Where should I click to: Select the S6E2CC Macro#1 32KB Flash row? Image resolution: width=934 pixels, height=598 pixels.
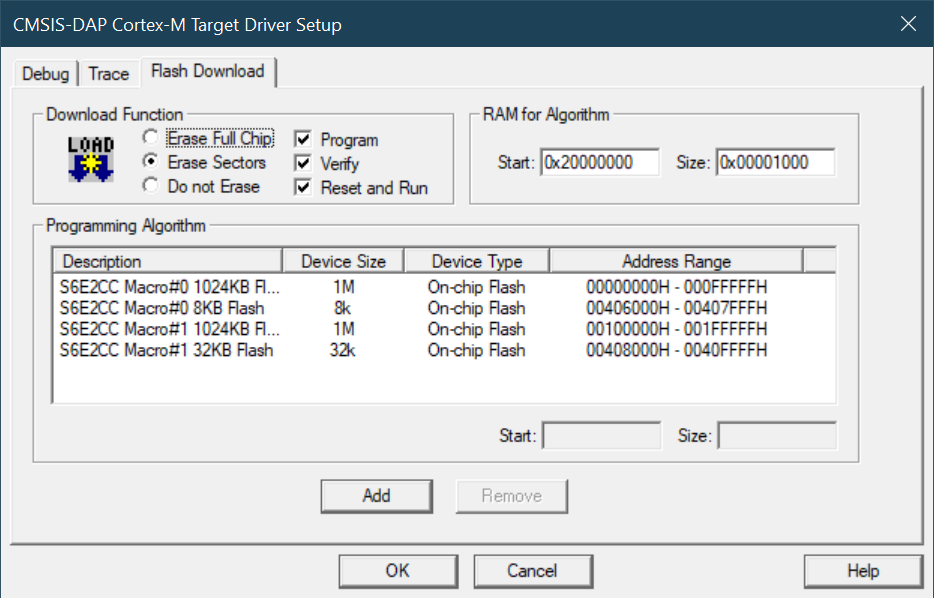coord(444,350)
